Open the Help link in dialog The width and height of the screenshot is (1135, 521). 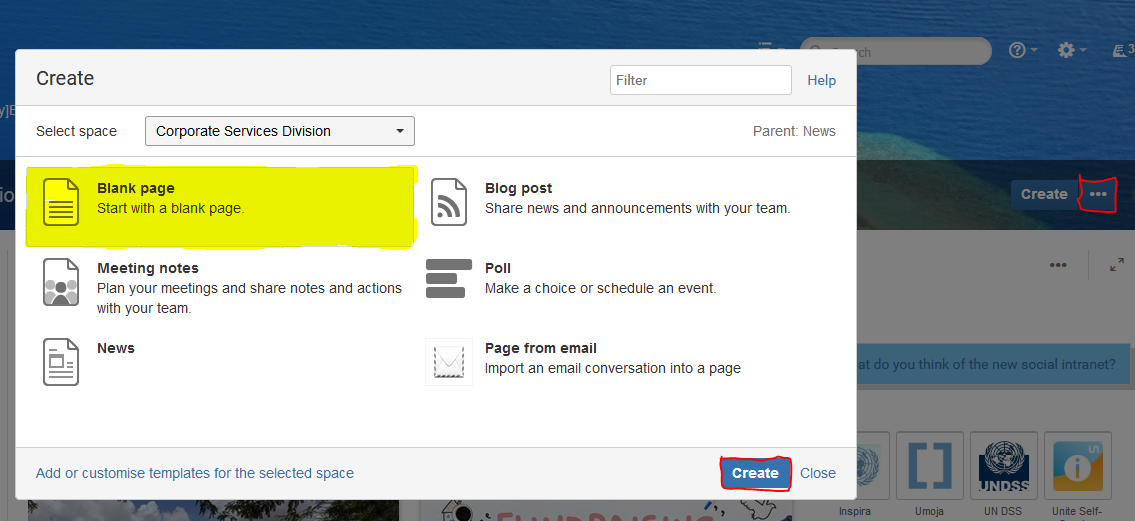click(x=822, y=80)
